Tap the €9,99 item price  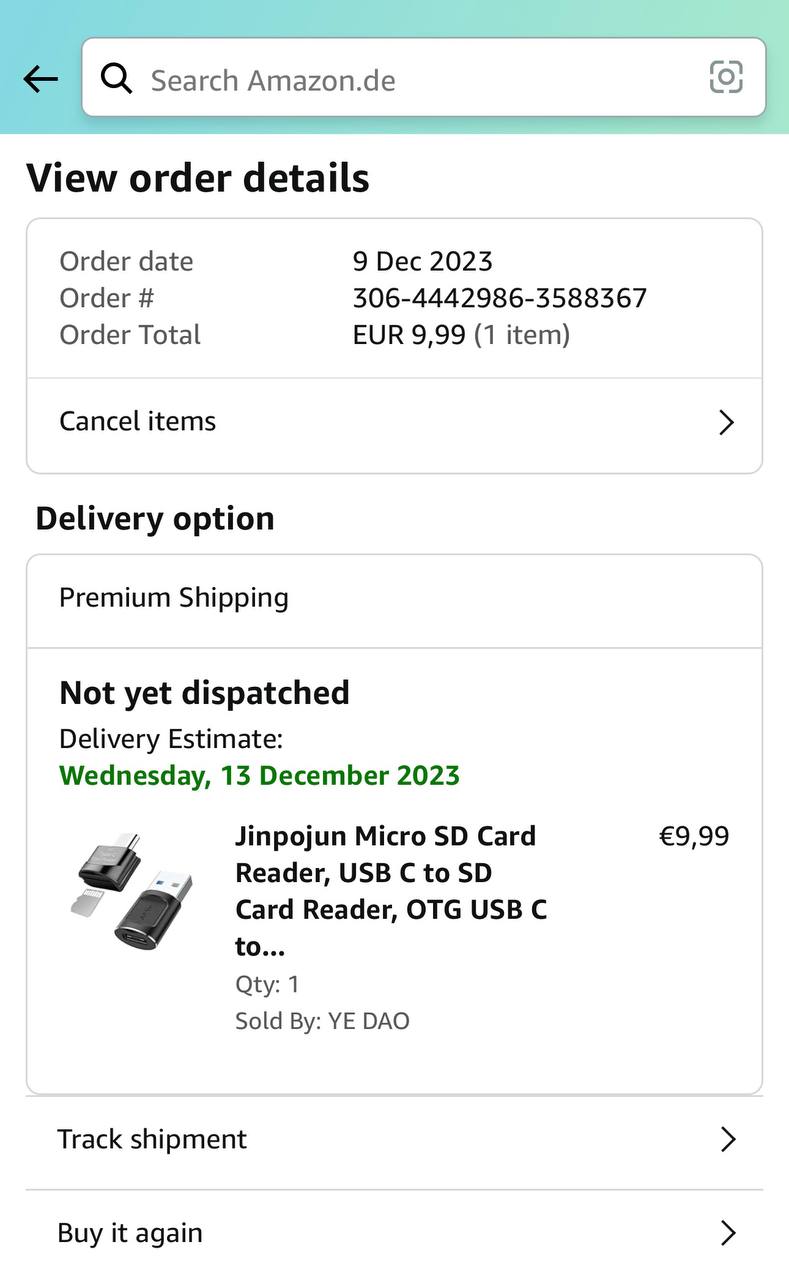(x=694, y=836)
